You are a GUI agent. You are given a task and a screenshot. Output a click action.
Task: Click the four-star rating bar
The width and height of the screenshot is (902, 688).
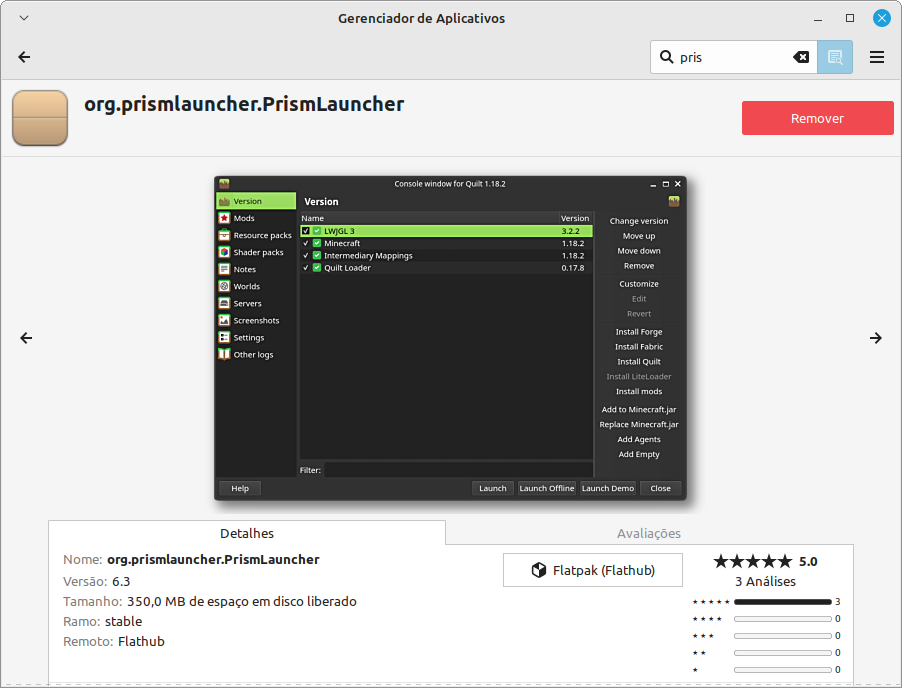click(x=782, y=619)
